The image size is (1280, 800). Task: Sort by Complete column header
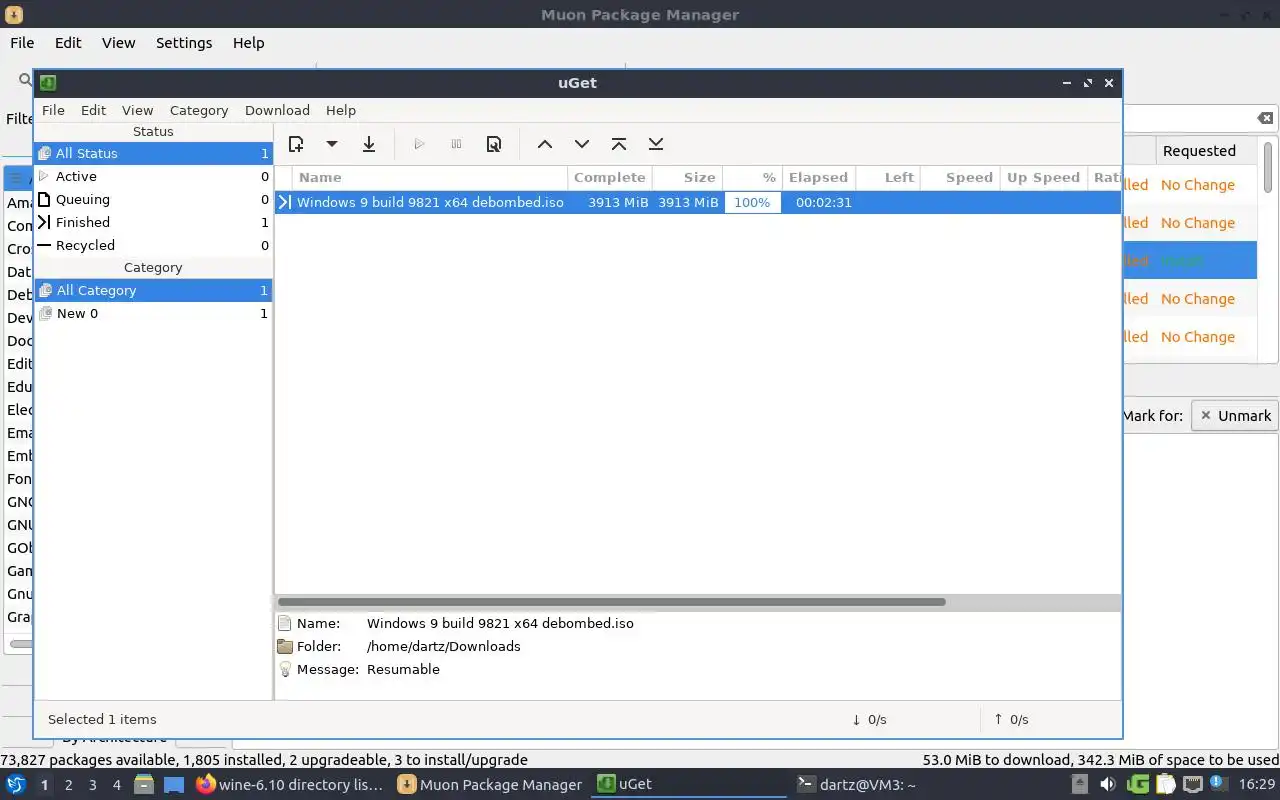[x=610, y=177]
